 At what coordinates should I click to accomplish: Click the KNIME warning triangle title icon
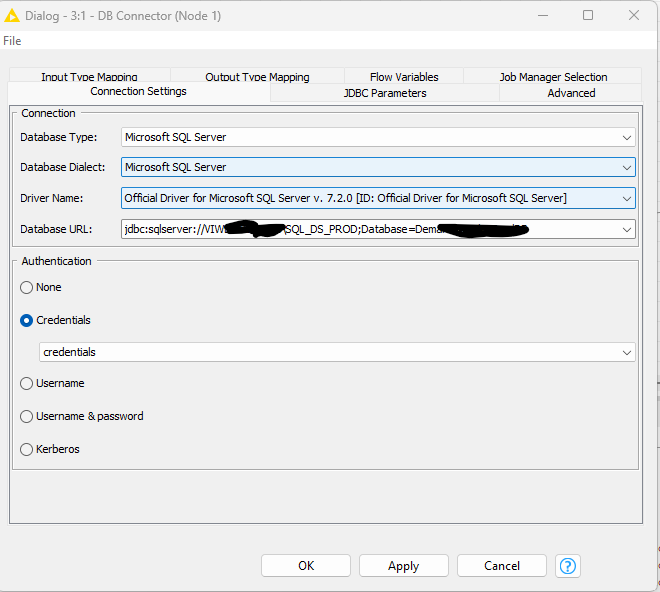[12, 16]
